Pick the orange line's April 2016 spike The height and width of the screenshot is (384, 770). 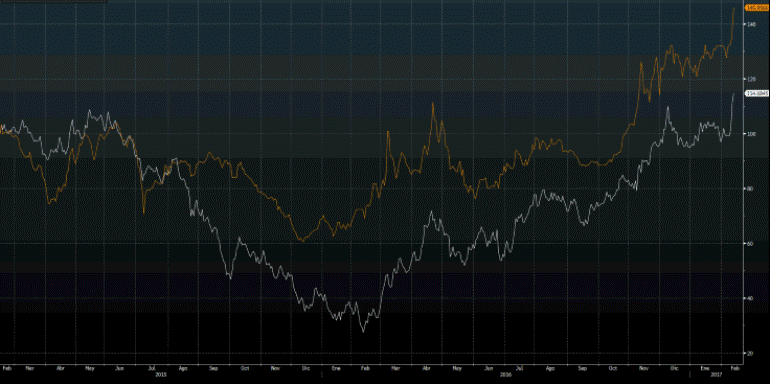[433, 103]
